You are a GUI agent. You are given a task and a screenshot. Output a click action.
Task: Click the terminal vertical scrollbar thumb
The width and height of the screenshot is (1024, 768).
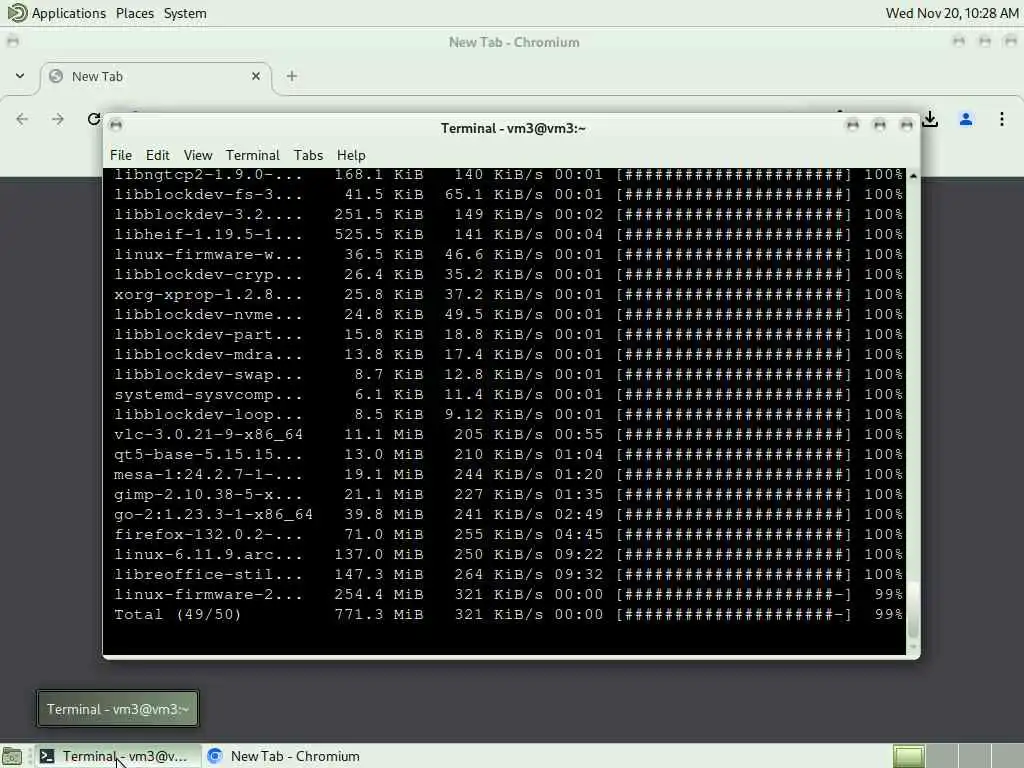[x=913, y=611]
